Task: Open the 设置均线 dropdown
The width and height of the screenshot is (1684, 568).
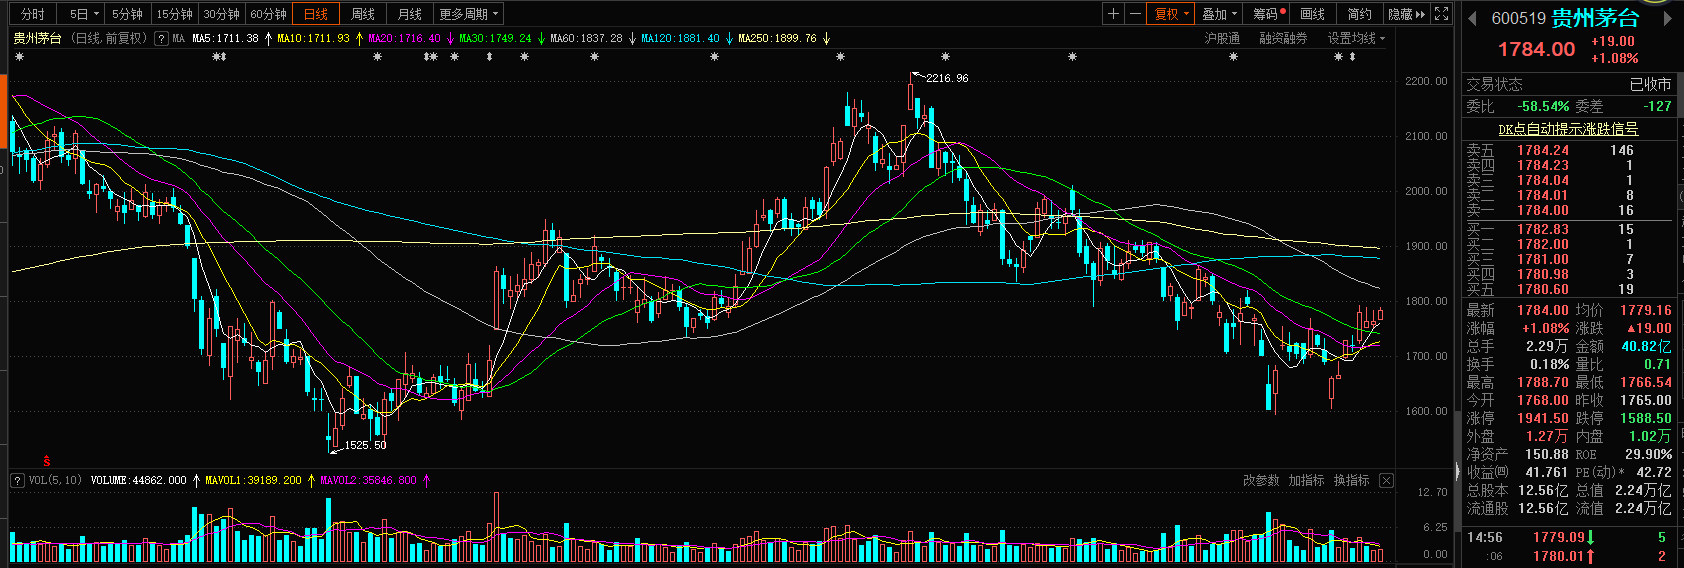Action: coord(1356,39)
